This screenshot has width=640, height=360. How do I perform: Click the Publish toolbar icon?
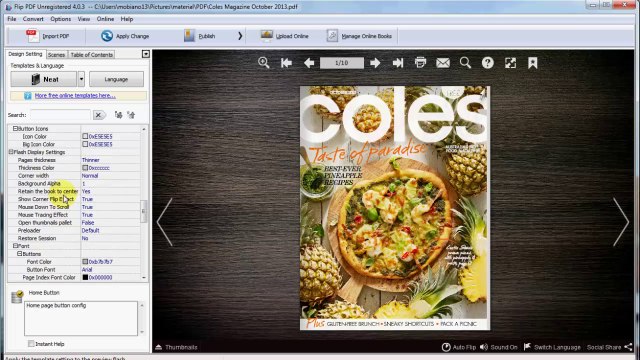[x=189, y=36]
